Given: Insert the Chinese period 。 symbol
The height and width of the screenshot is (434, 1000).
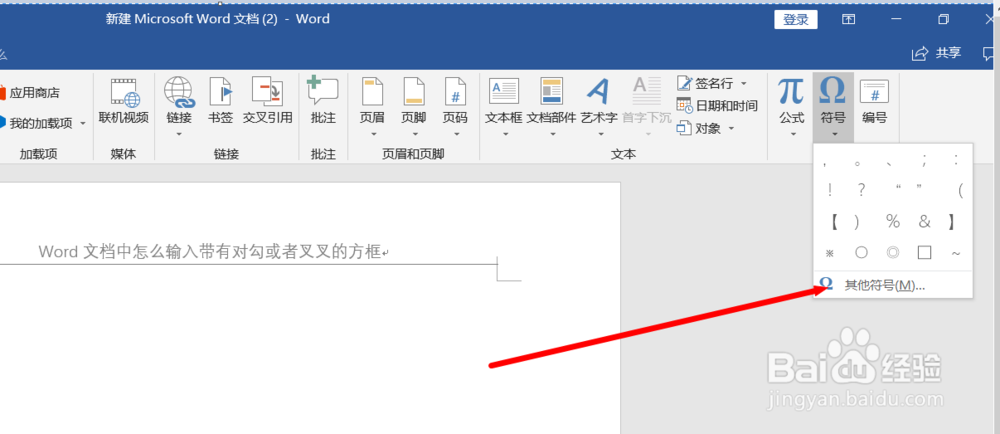Looking at the screenshot, I should click(858, 163).
